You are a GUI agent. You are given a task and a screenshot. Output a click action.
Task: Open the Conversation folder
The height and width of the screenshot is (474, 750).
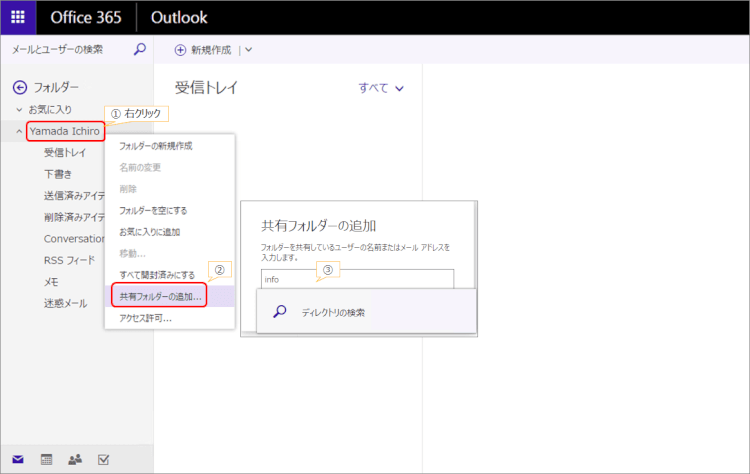point(74,239)
